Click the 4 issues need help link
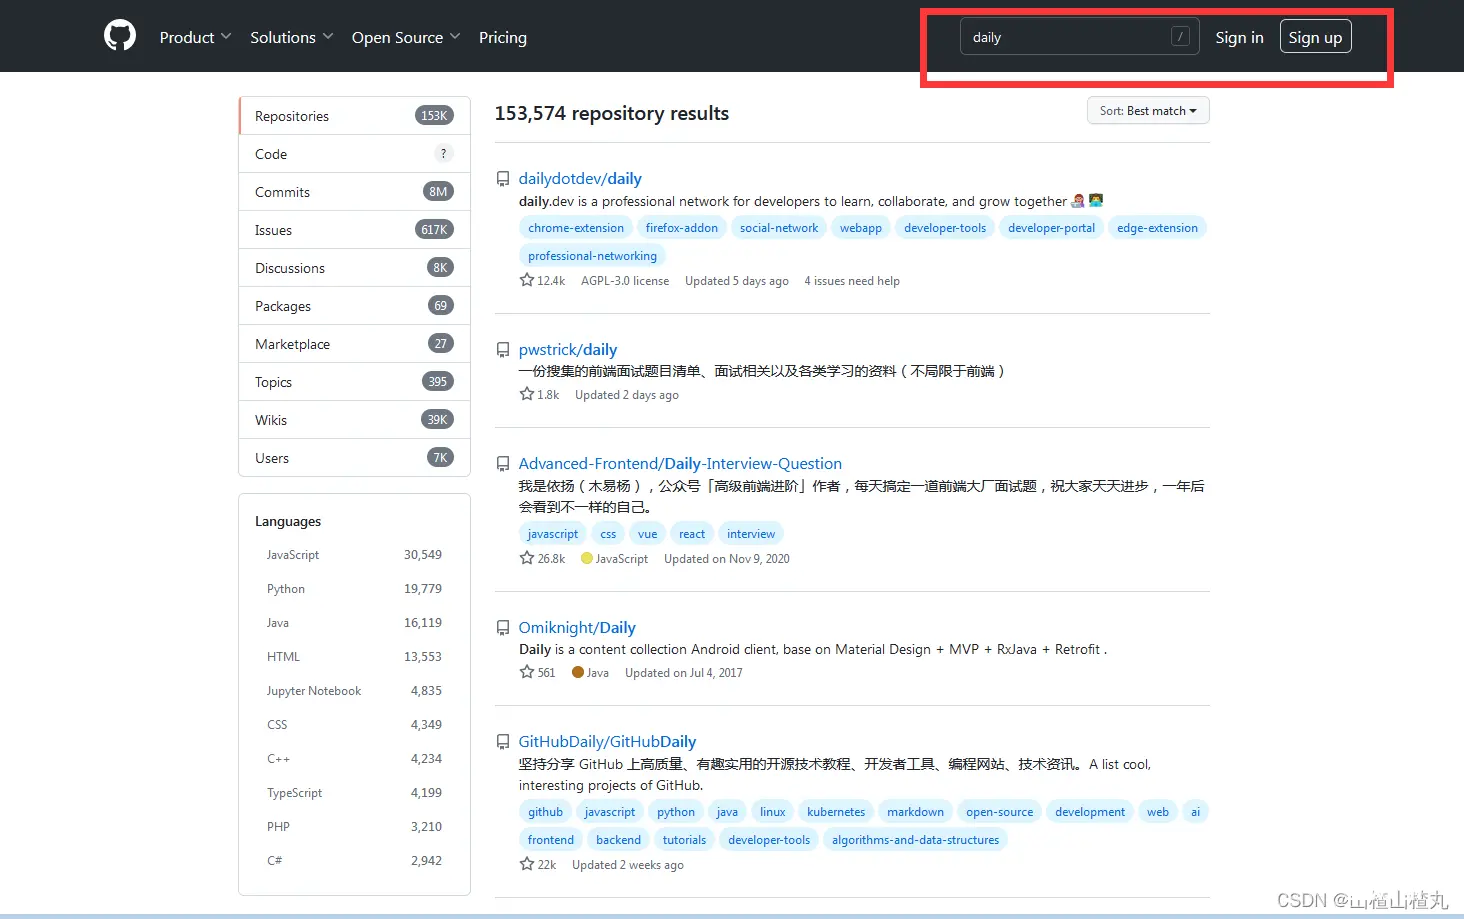The image size is (1464, 919). (x=852, y=281)
